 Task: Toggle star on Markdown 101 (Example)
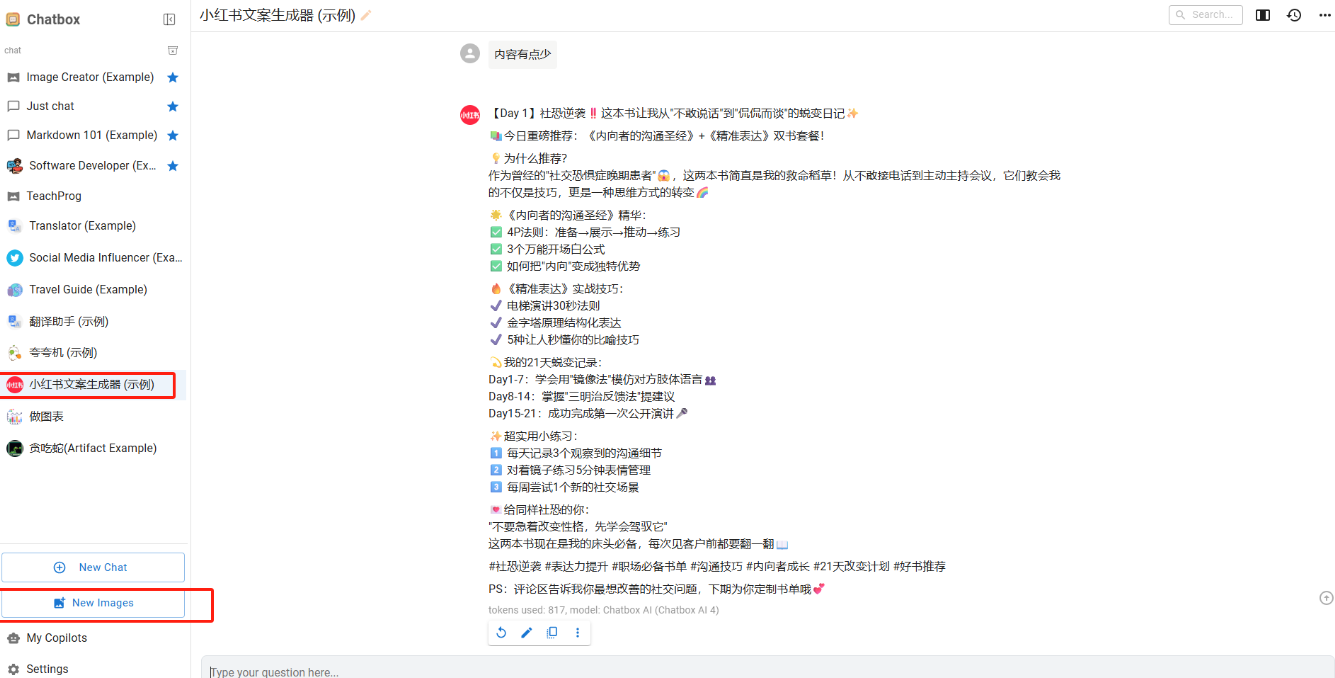(173, 135)
